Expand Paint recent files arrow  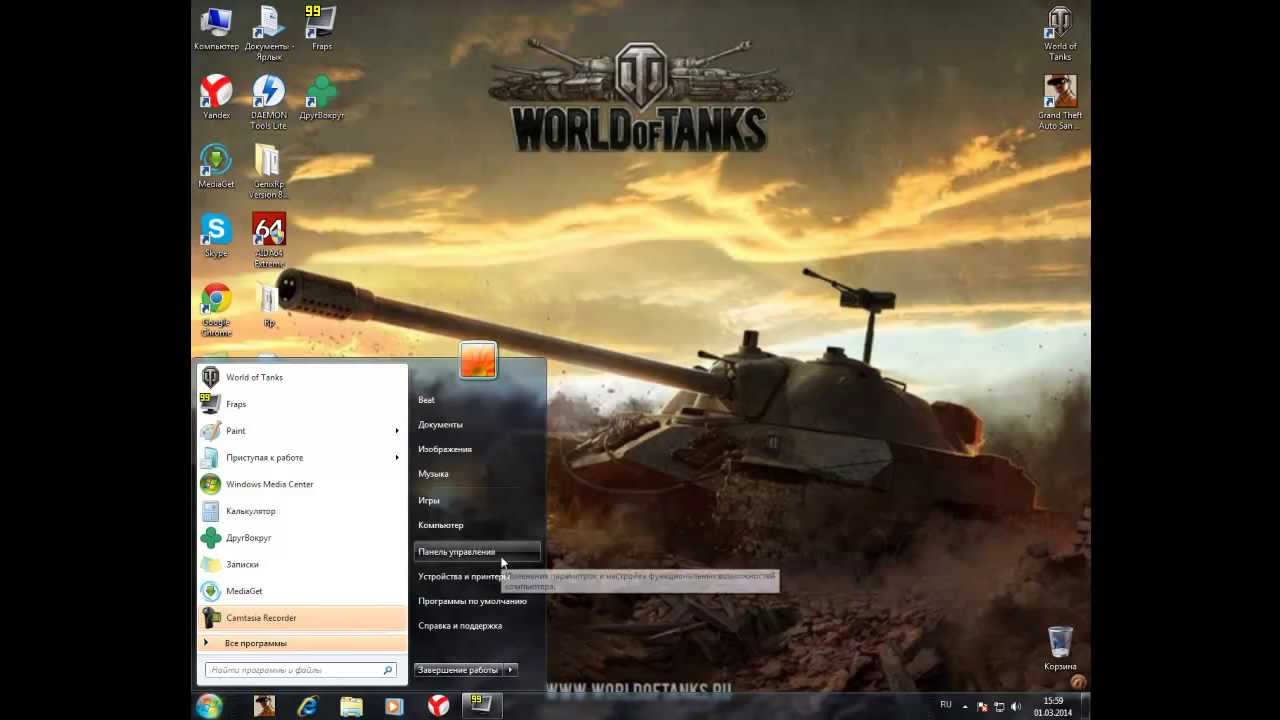(398, 431)
